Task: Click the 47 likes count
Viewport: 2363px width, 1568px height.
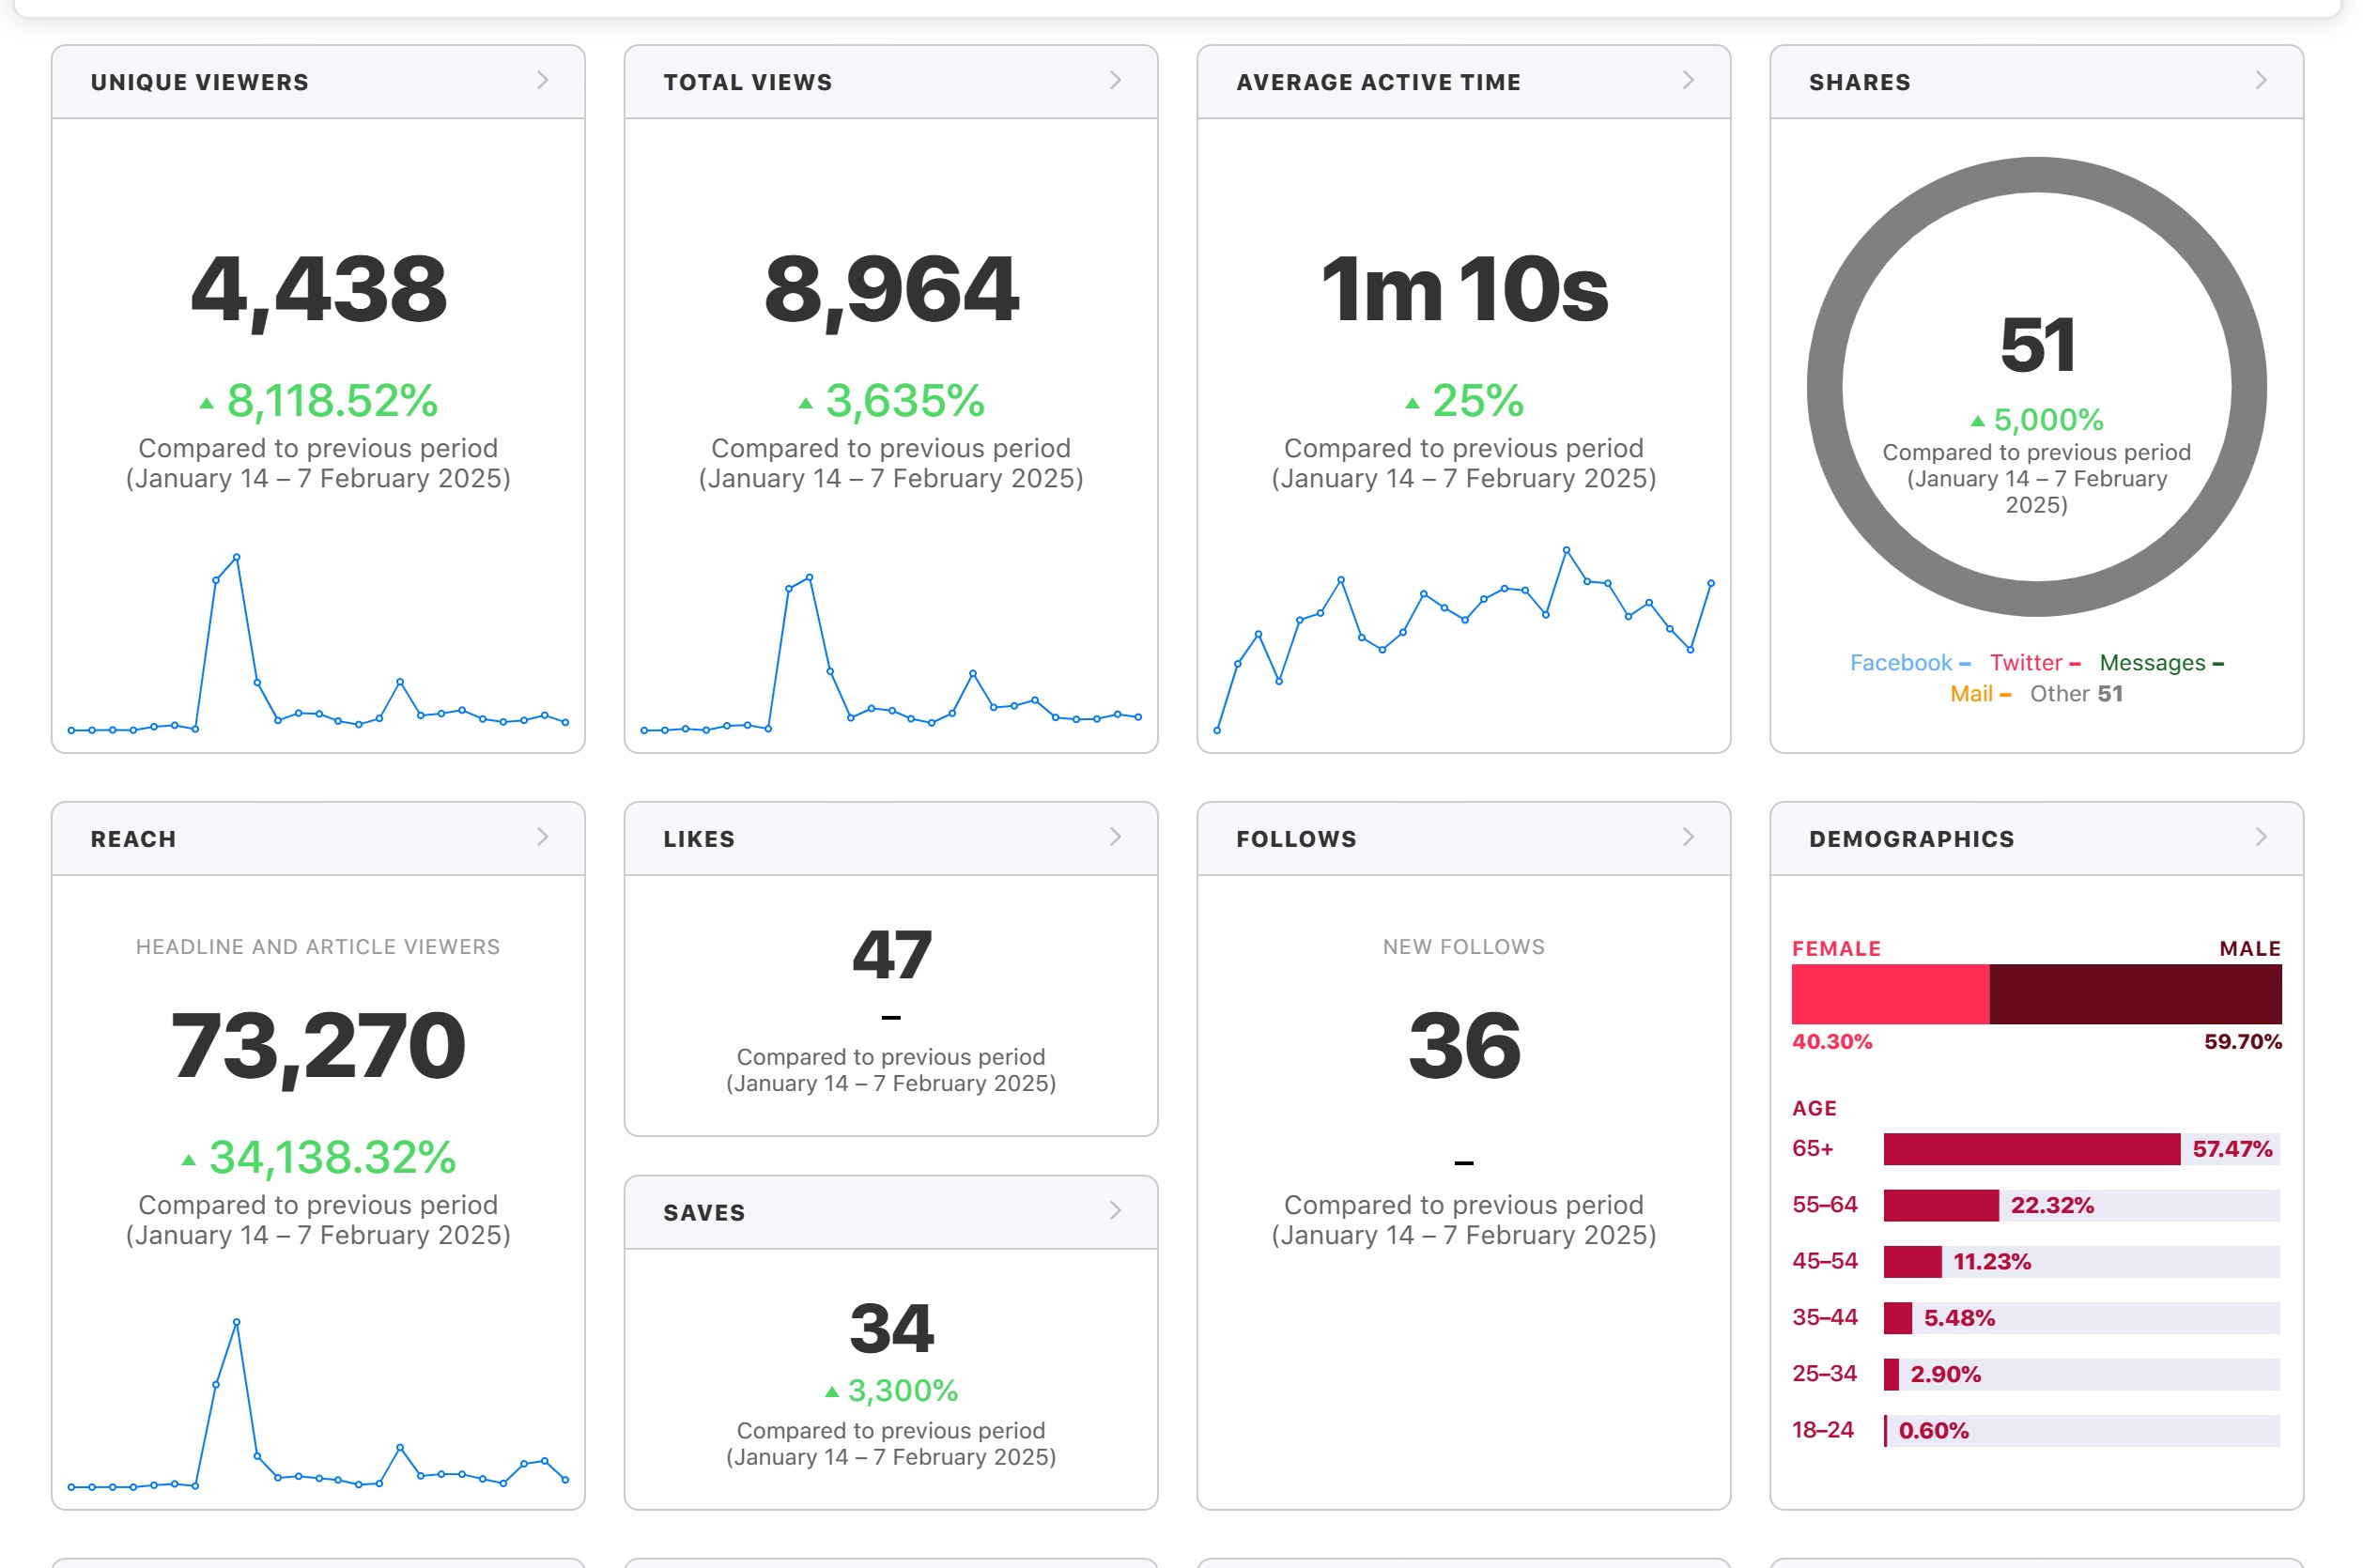Action: pos(891,955)
